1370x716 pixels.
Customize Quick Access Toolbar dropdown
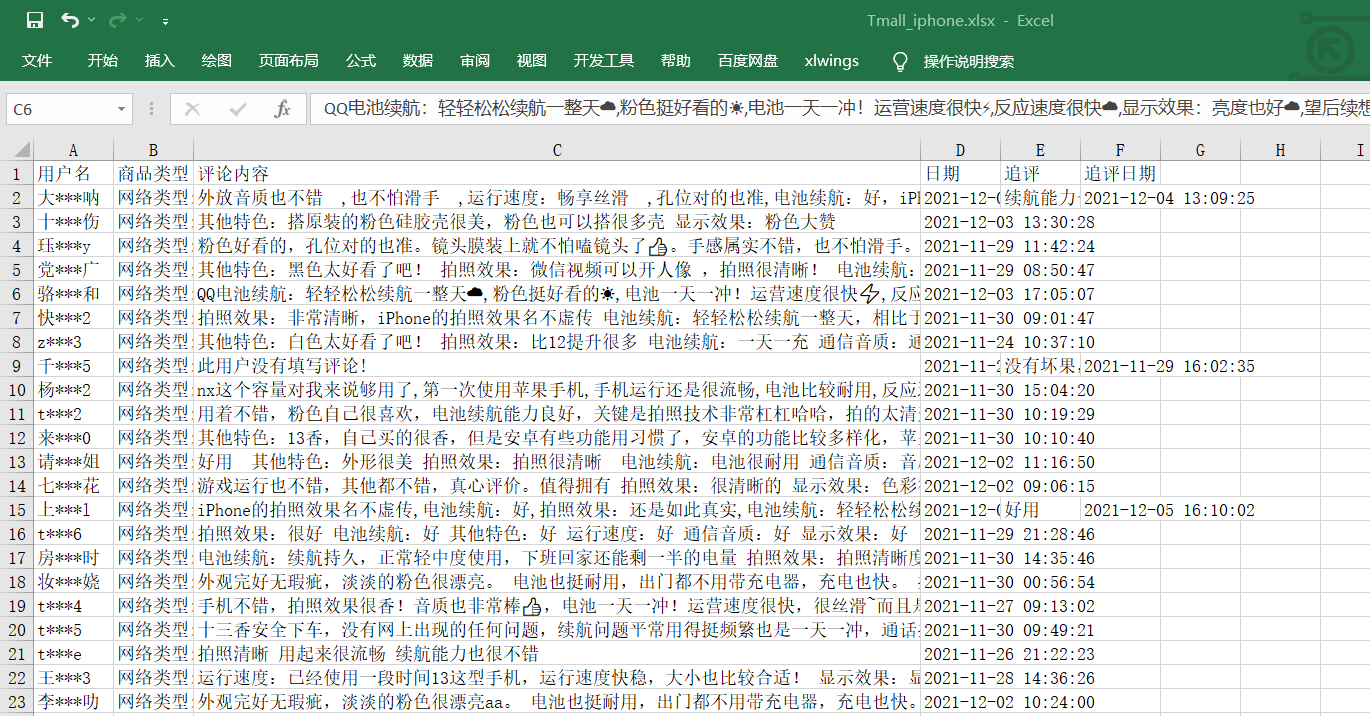165,21
